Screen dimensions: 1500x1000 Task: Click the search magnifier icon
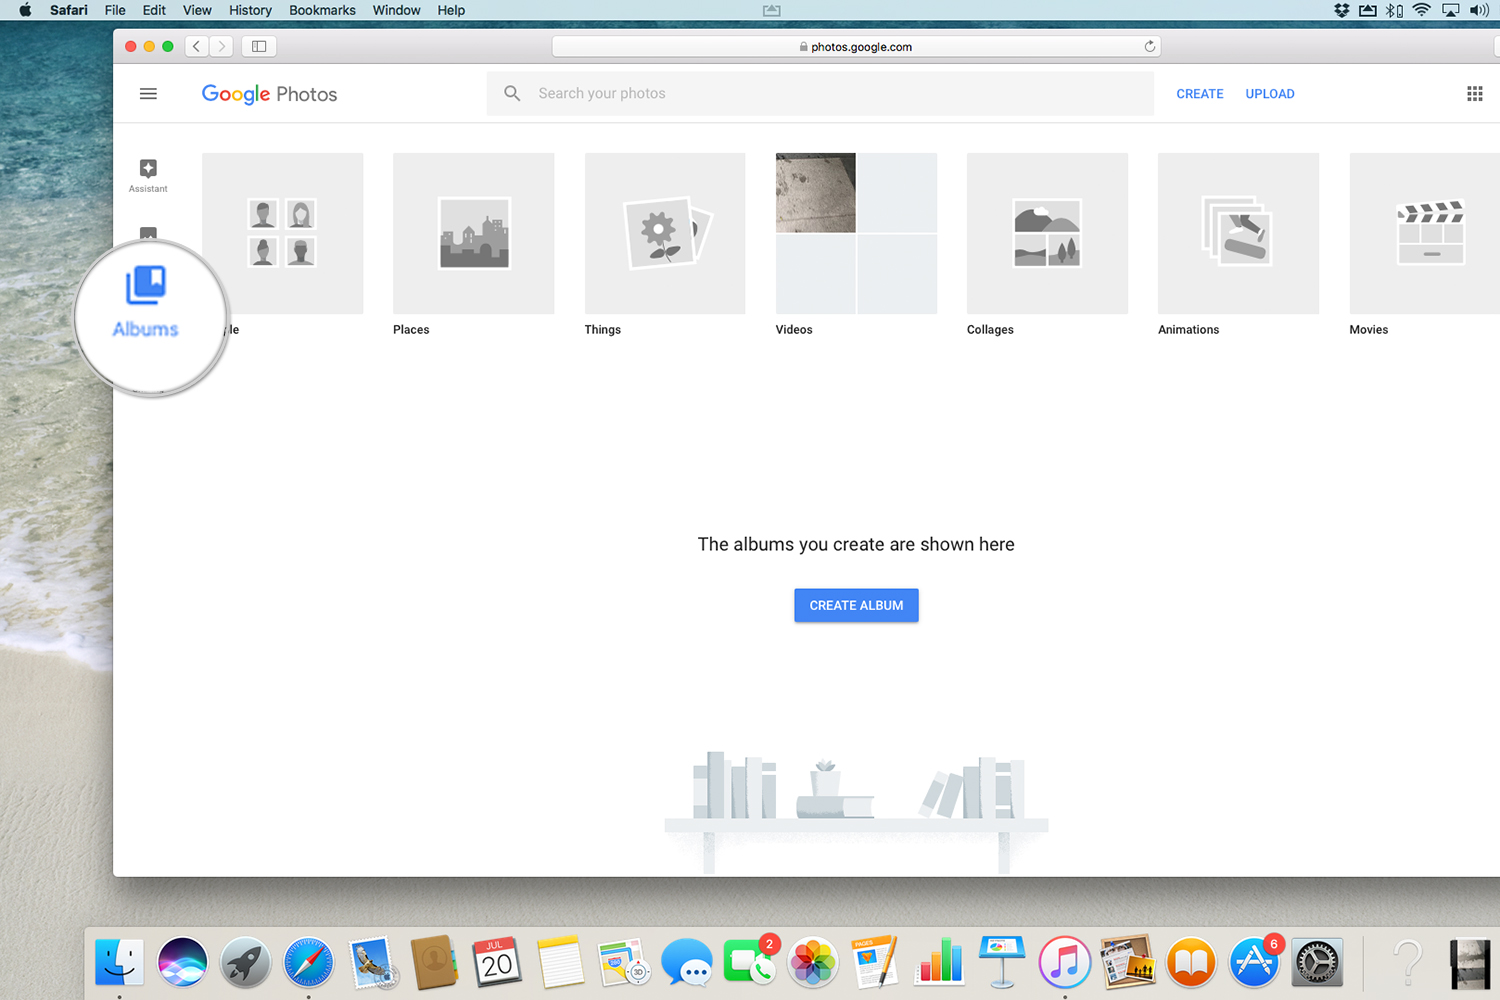click(512, 93)
